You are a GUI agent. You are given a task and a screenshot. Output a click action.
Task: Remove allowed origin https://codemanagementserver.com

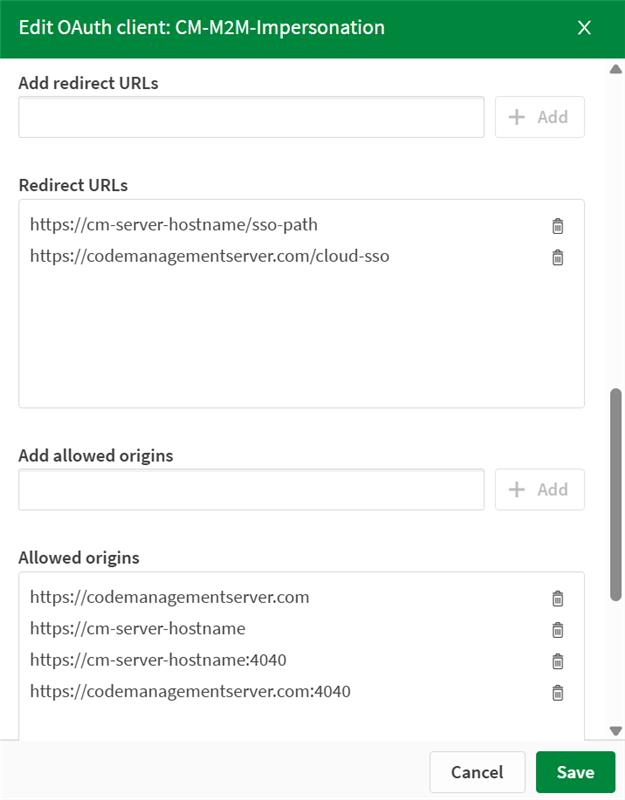[x=558, y=598]
